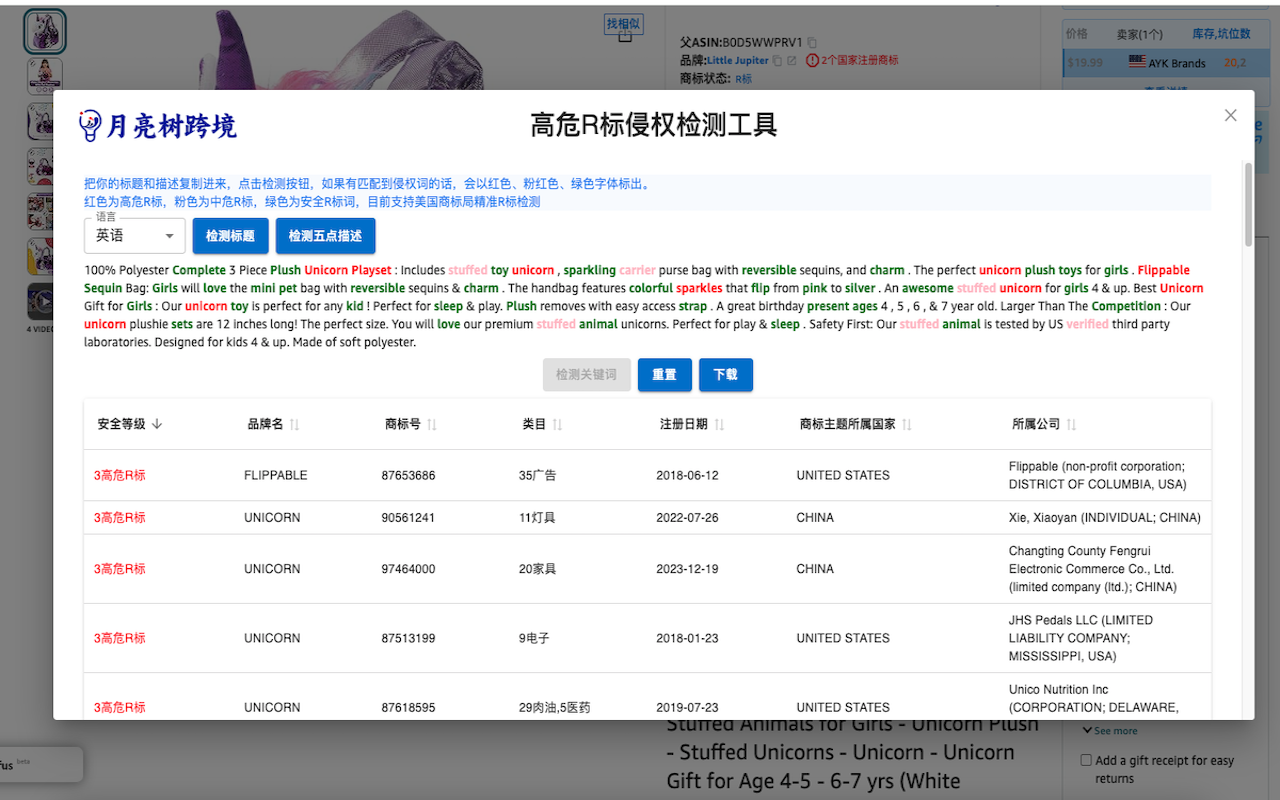The width and height of the screenshot is (1280, 800).
Task: Open the 语言 language dropdown showing 英语
Action: coord(134,235)
